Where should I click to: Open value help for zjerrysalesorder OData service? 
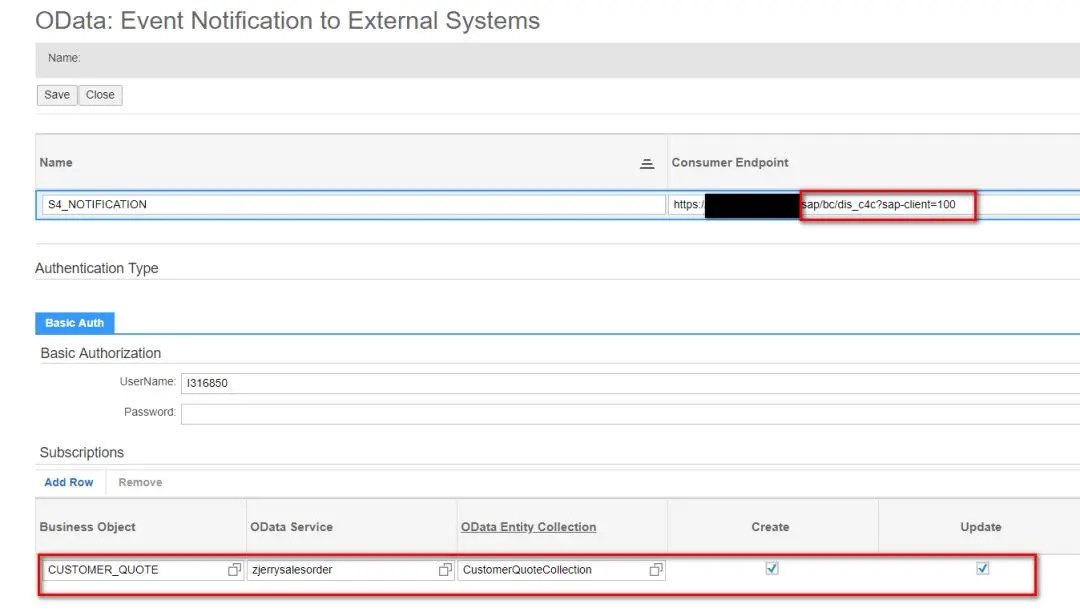(x=445, y=569)
